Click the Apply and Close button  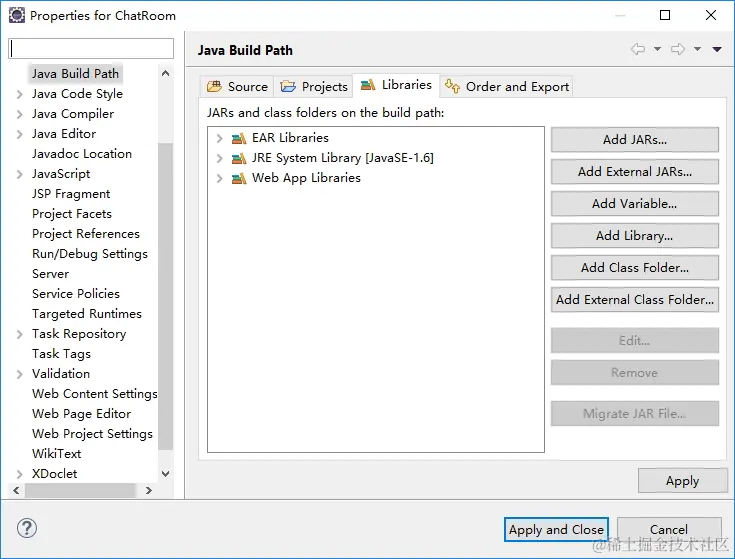pyautogui.click(x=556, y=529)
